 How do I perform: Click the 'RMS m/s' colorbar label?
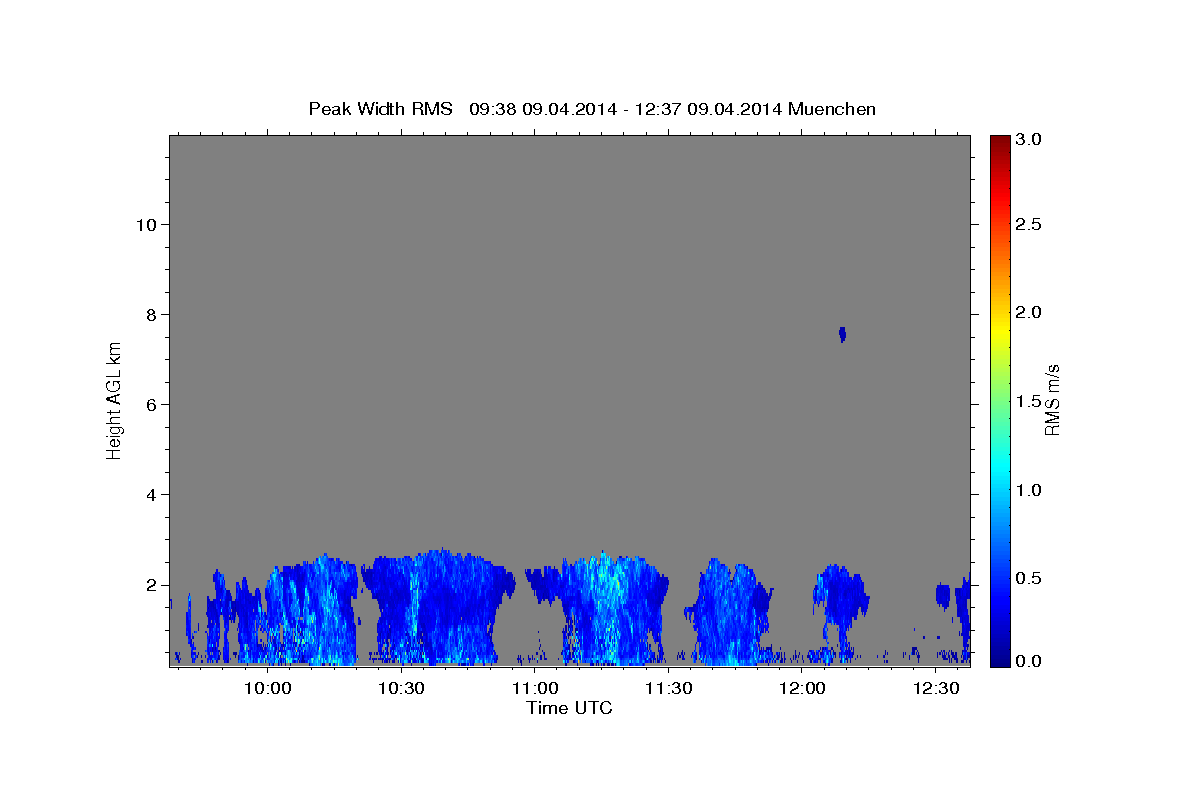coord(1052,400)
